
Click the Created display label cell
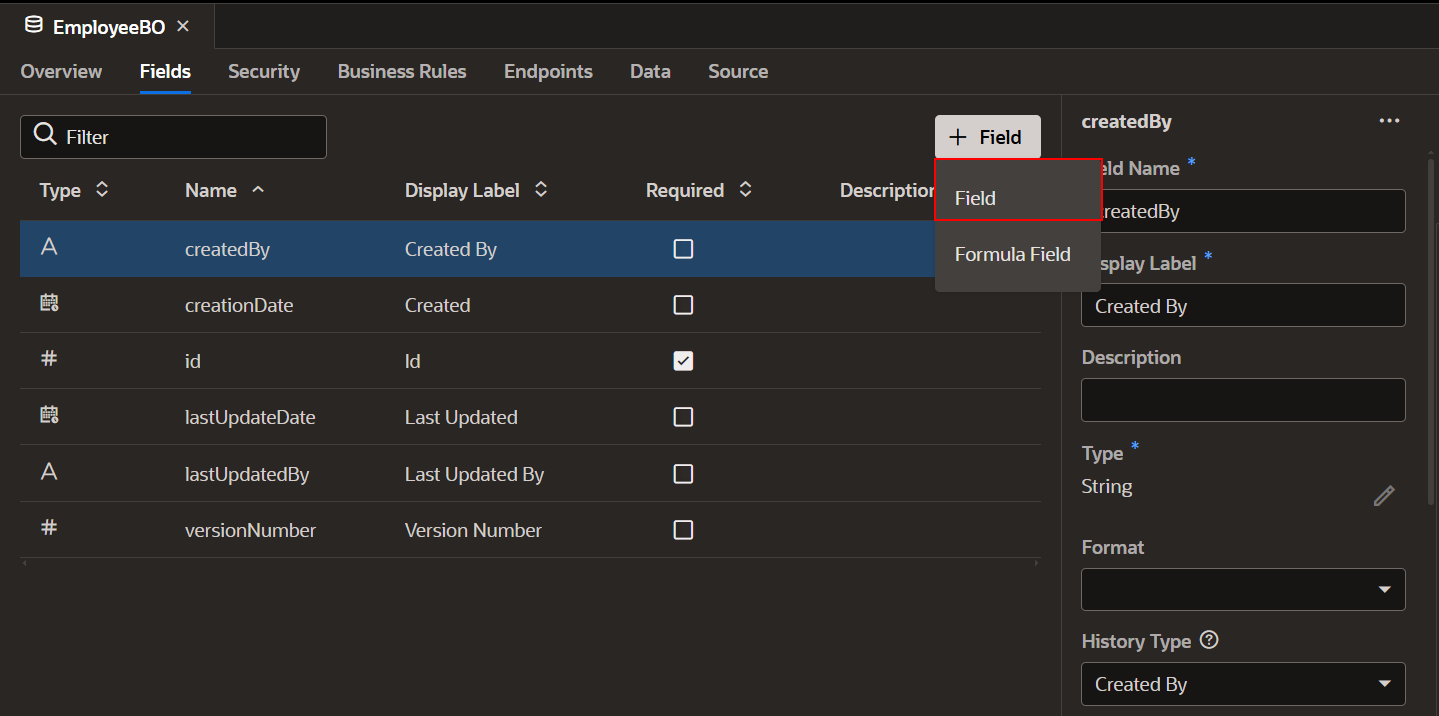point(437,305)
